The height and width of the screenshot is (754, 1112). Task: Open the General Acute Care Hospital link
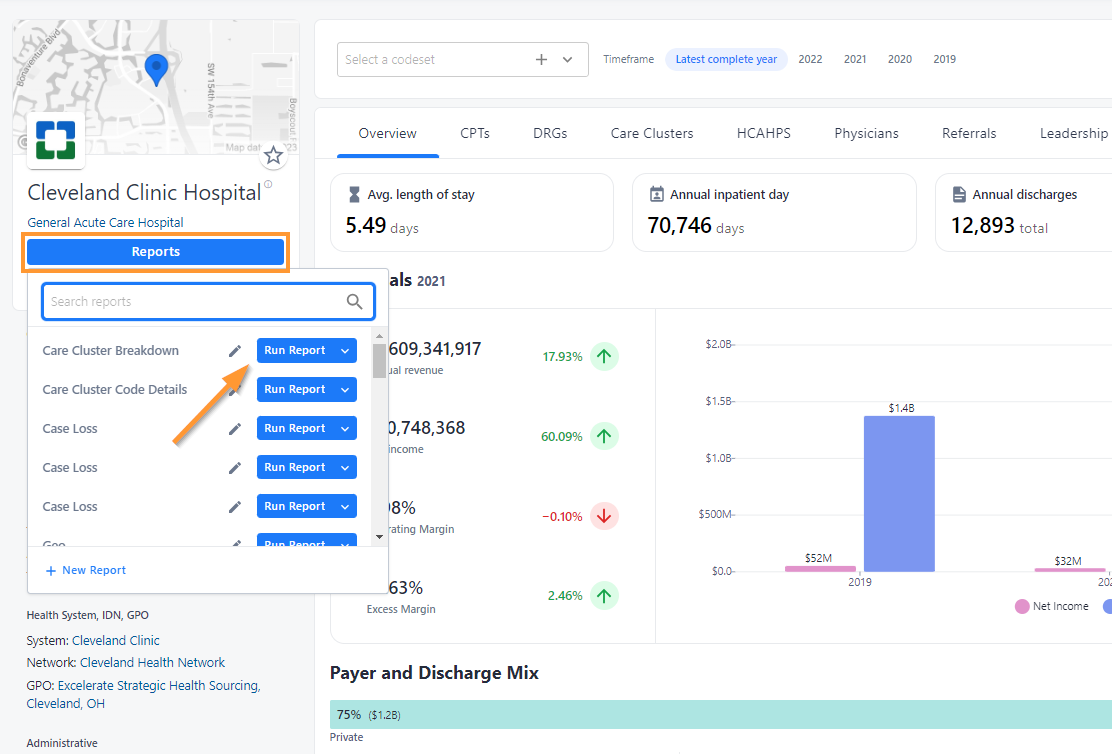(x=105, y=223)
